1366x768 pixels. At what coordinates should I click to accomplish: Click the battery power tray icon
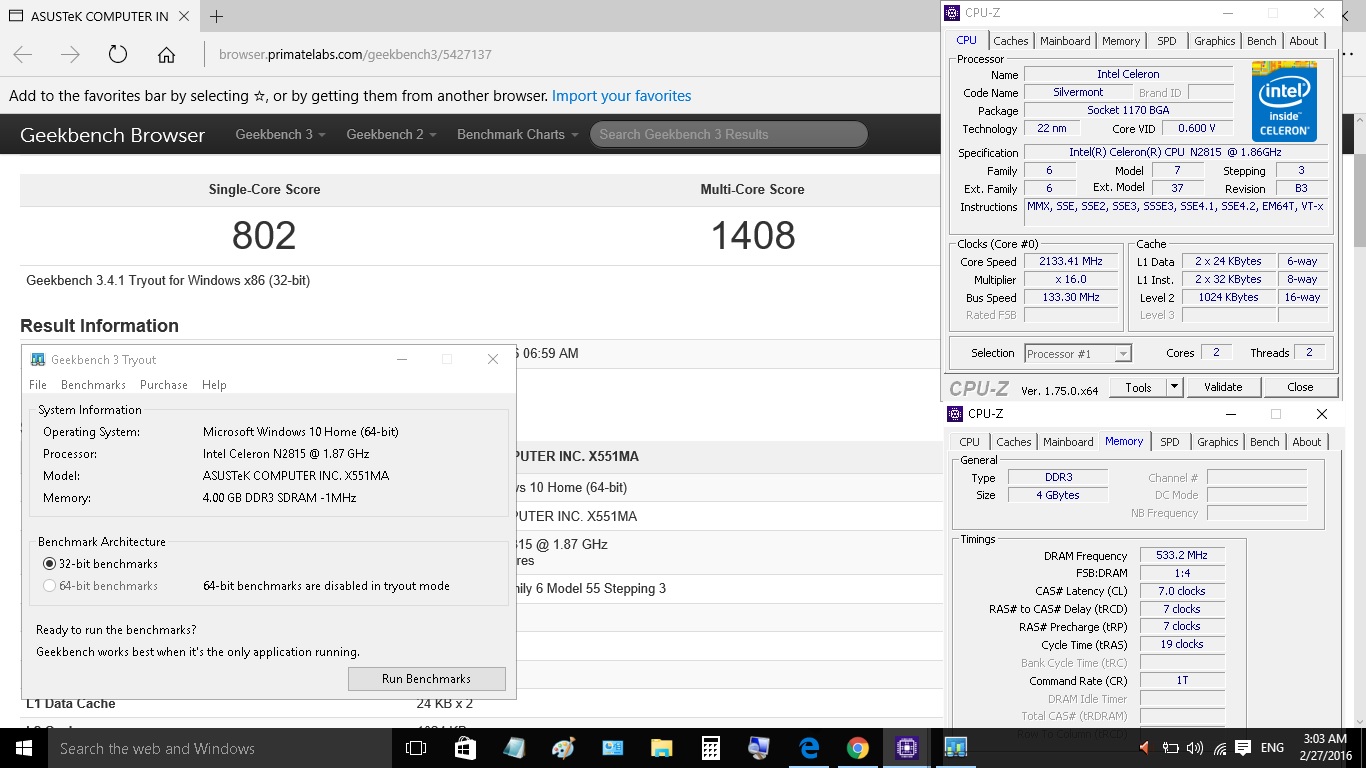[x=1171, y=748]
